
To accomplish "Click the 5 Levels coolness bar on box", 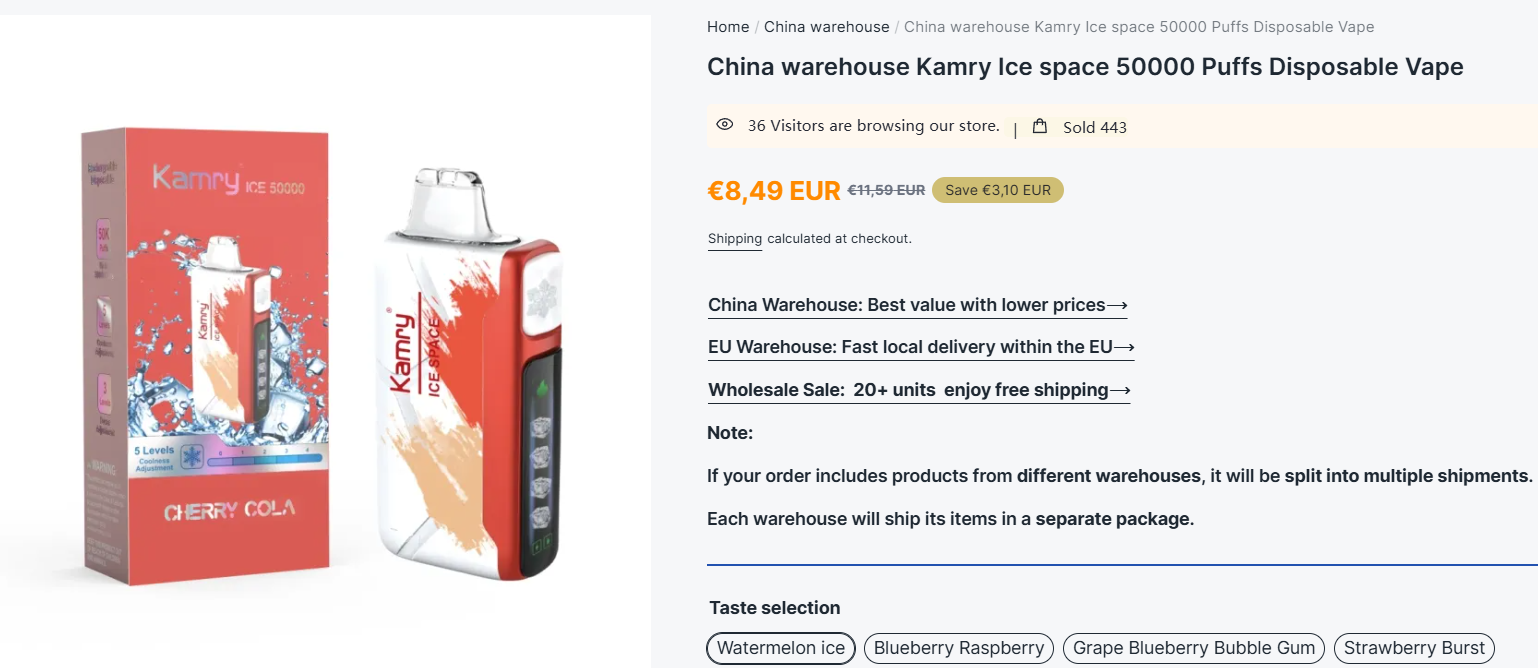I will point(228,458).
